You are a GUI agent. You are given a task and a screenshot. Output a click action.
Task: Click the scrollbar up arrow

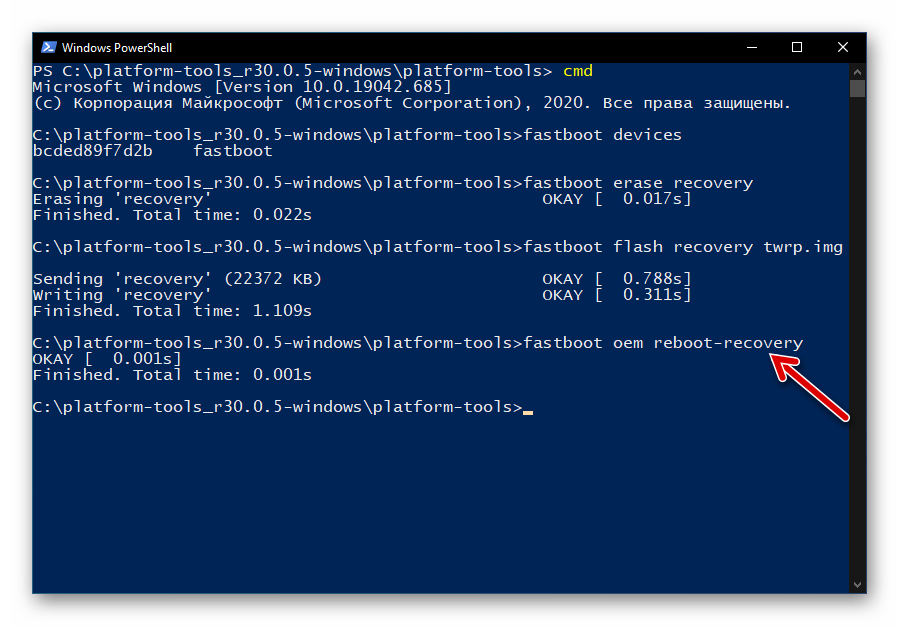(x=857, y=71)
